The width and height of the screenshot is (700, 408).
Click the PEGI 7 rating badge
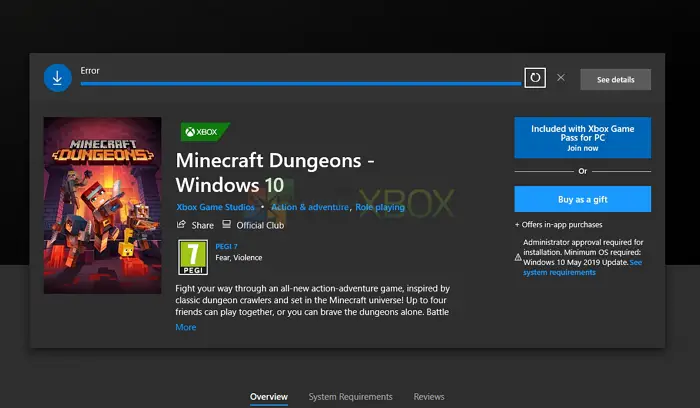pos(193,257)
